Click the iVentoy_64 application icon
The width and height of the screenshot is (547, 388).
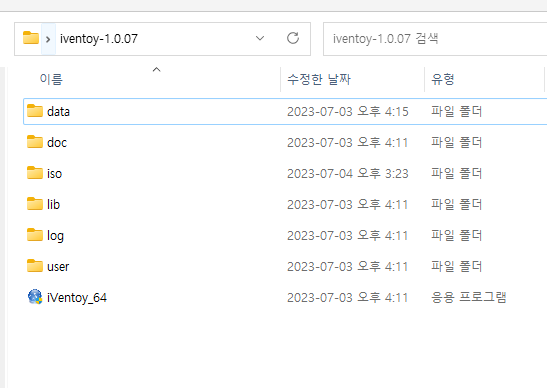(x=35, y=297)
